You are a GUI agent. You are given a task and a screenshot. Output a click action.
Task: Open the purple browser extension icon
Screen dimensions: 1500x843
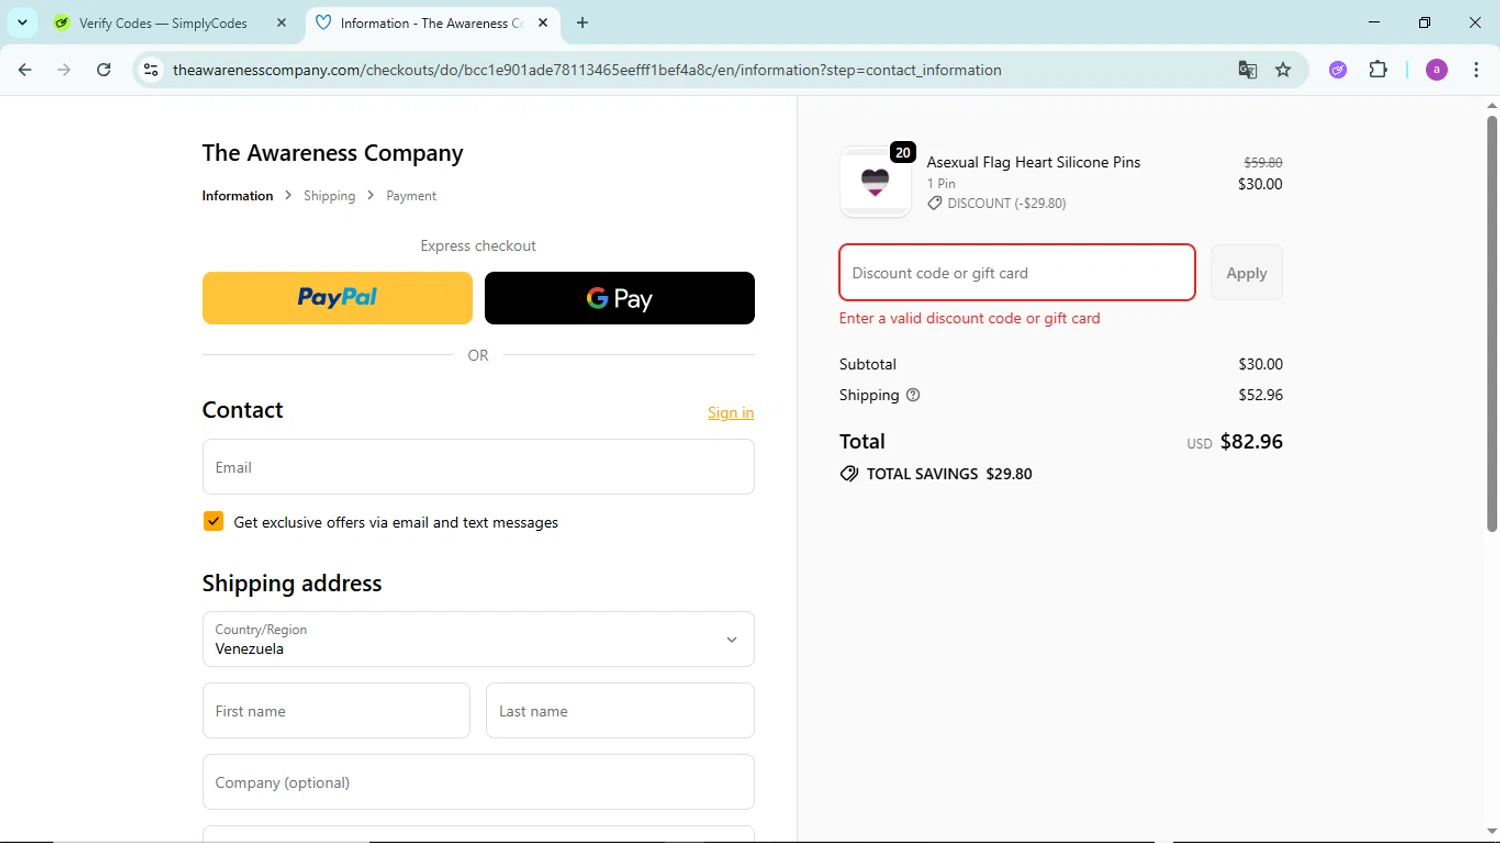[x=1338, y=70]
